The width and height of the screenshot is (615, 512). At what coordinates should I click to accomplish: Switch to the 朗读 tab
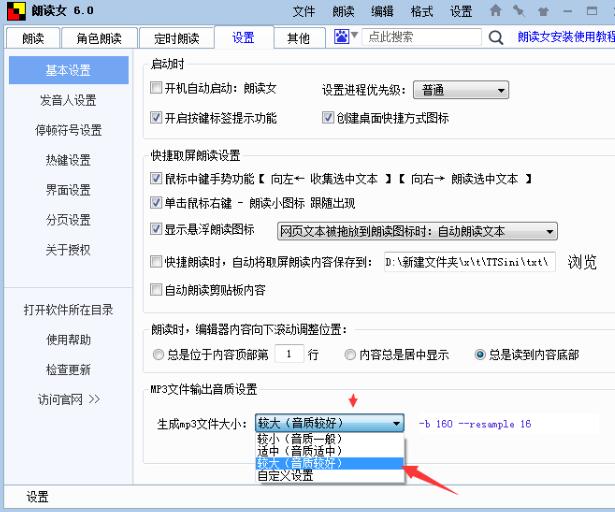[x=33, y=38]
